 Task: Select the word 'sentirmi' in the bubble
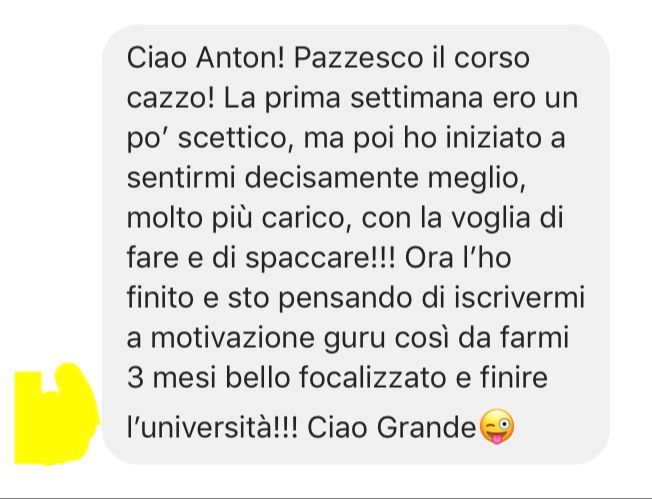(x=181, y=178)
